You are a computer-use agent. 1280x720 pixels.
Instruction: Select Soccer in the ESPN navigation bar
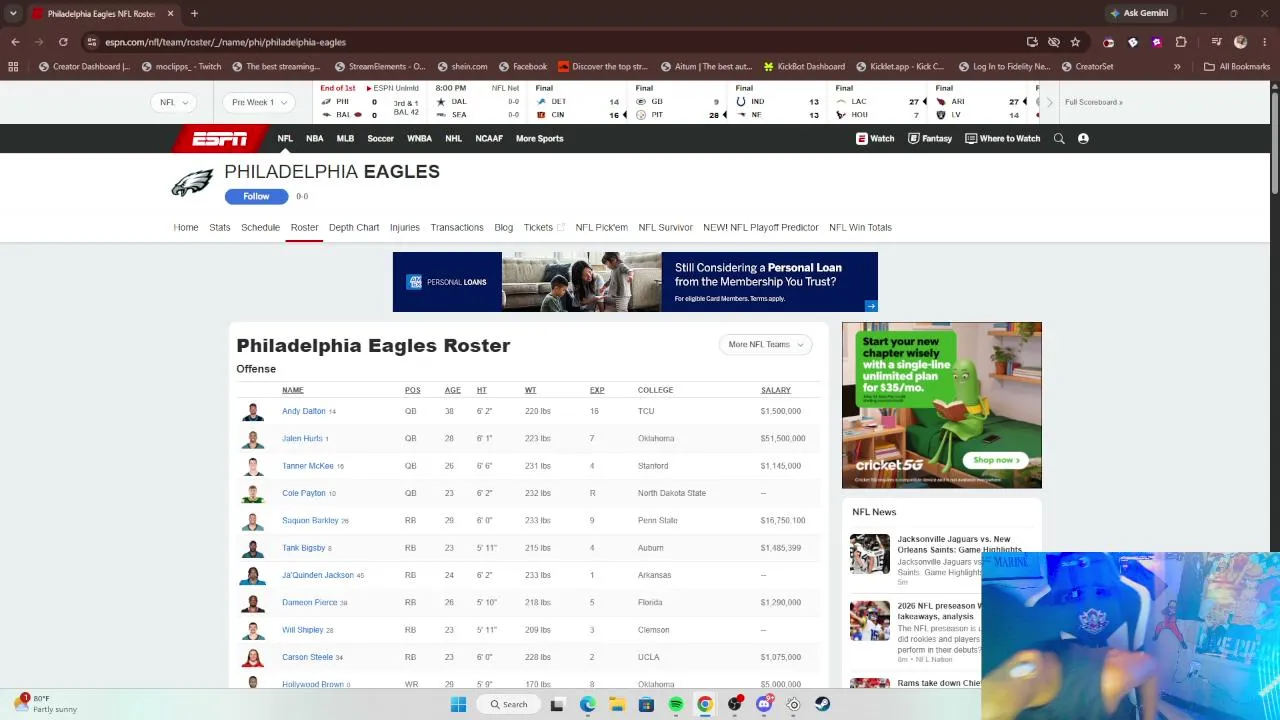[380, 139]
